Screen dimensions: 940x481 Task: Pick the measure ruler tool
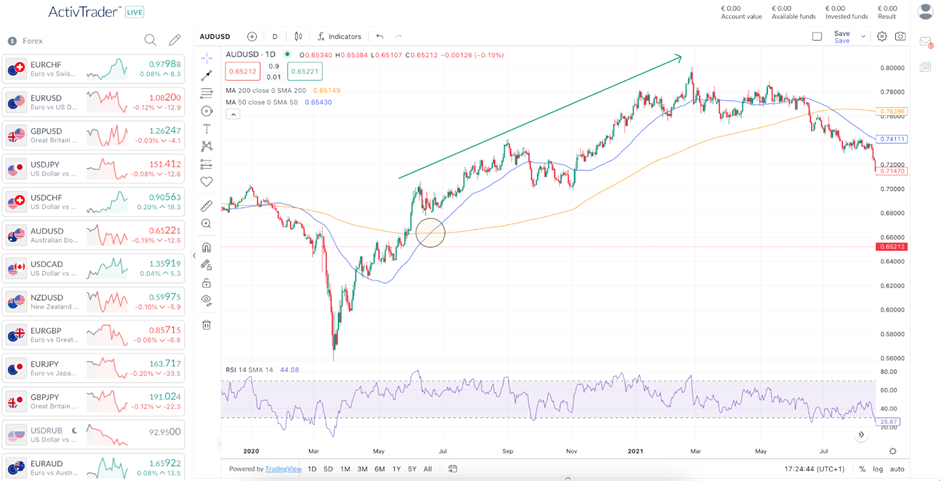click(207, 206)
